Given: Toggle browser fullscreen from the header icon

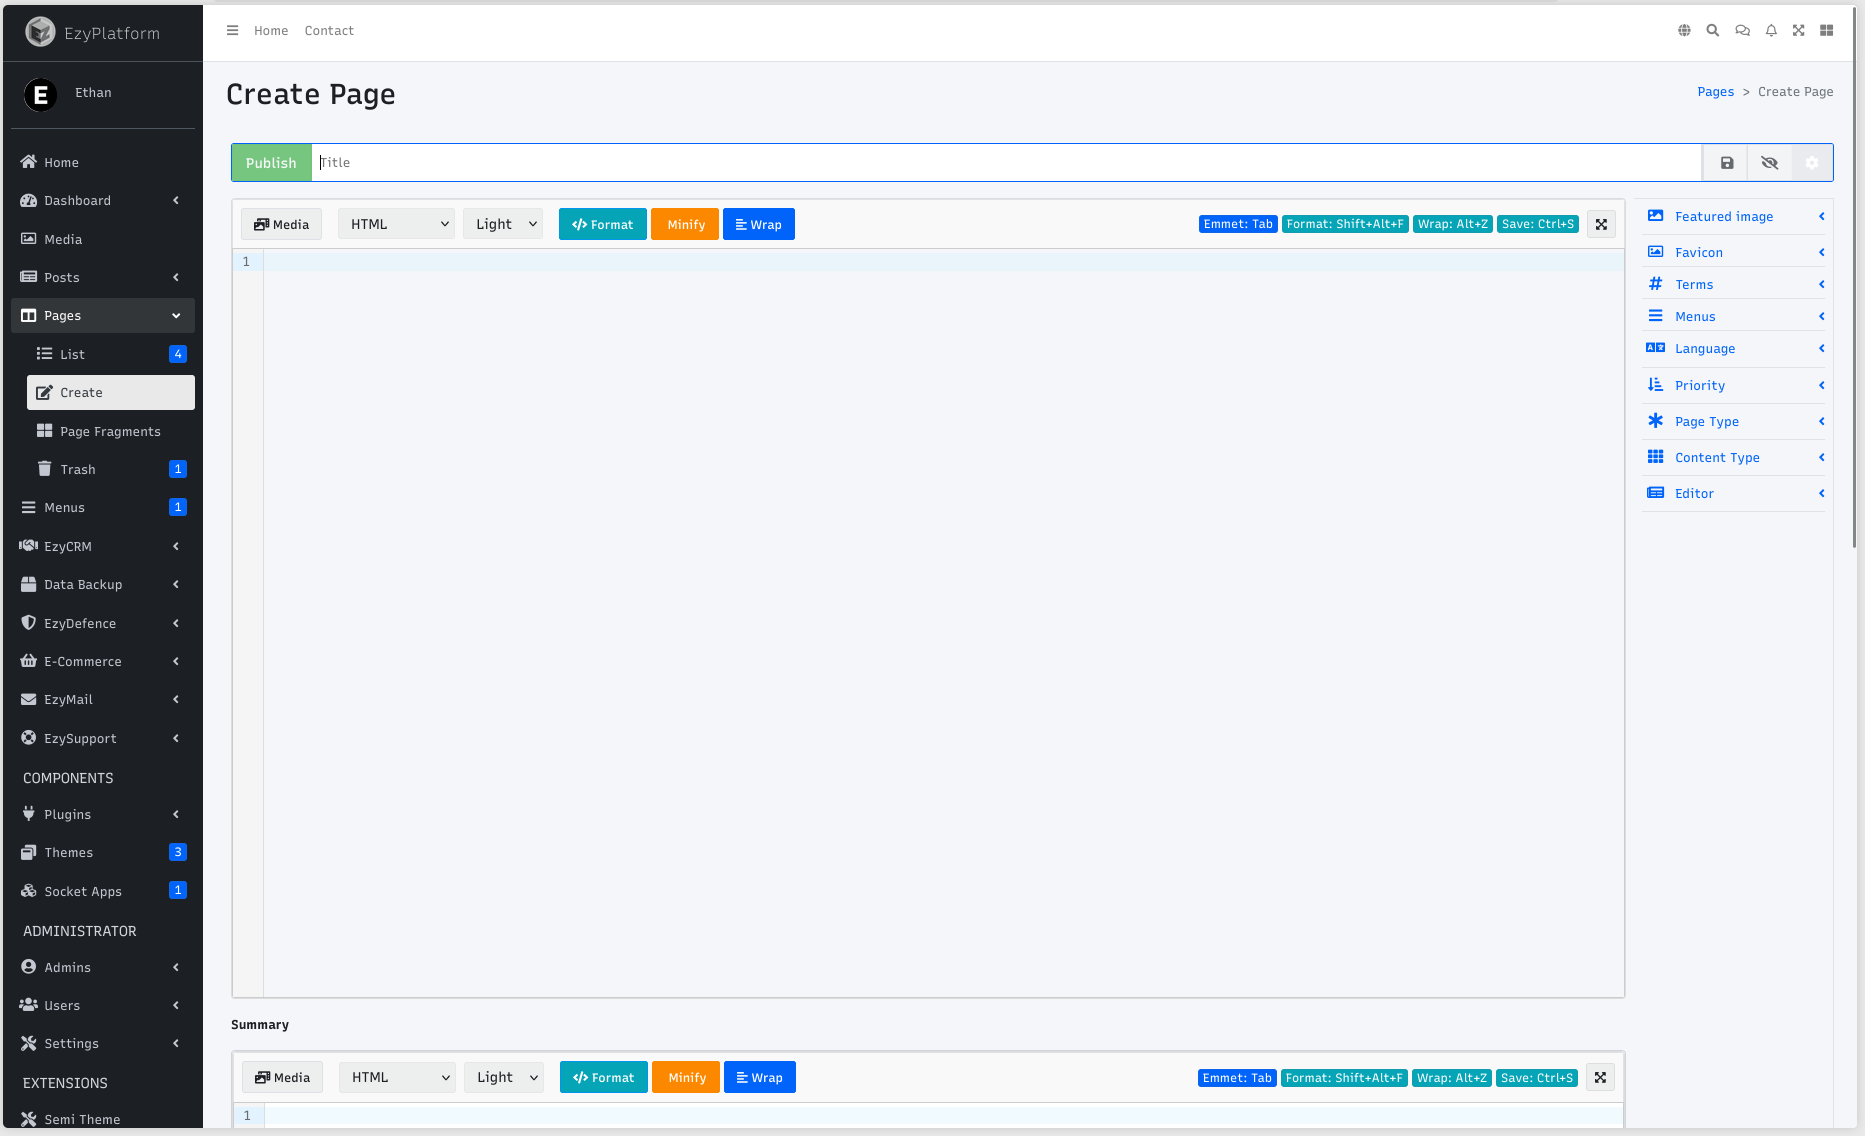Looking at the screenshot, I should tap(1798, 31).
